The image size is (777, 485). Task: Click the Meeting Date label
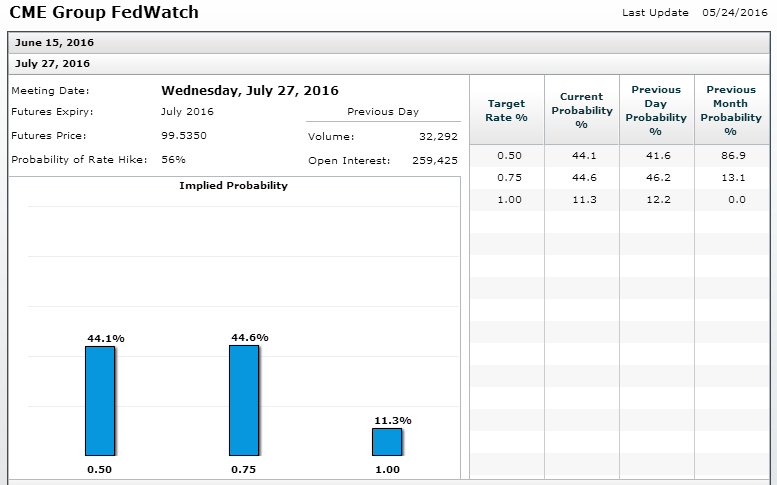pos(50,91)
